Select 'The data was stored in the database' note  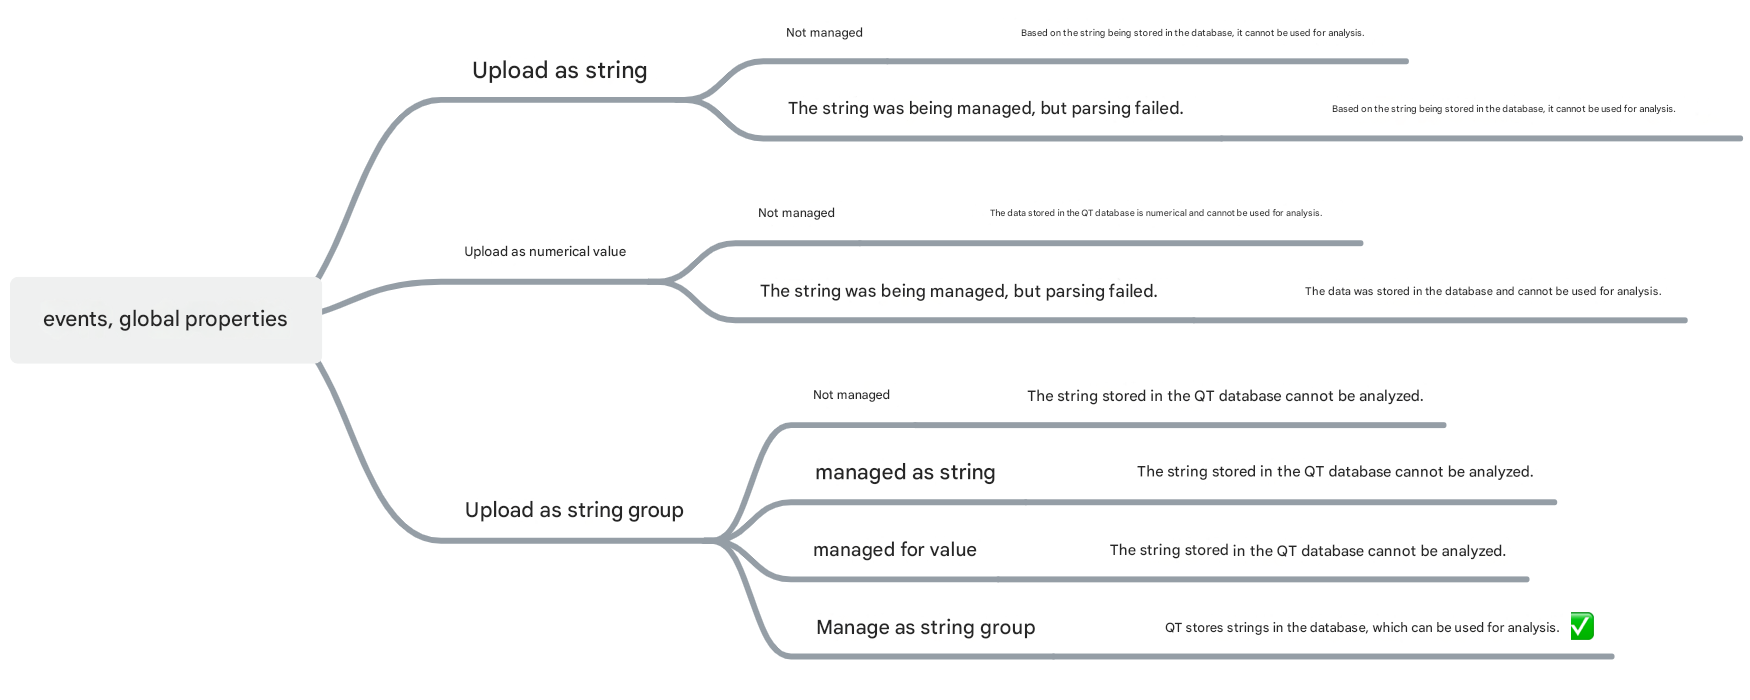pos(1483,292)
